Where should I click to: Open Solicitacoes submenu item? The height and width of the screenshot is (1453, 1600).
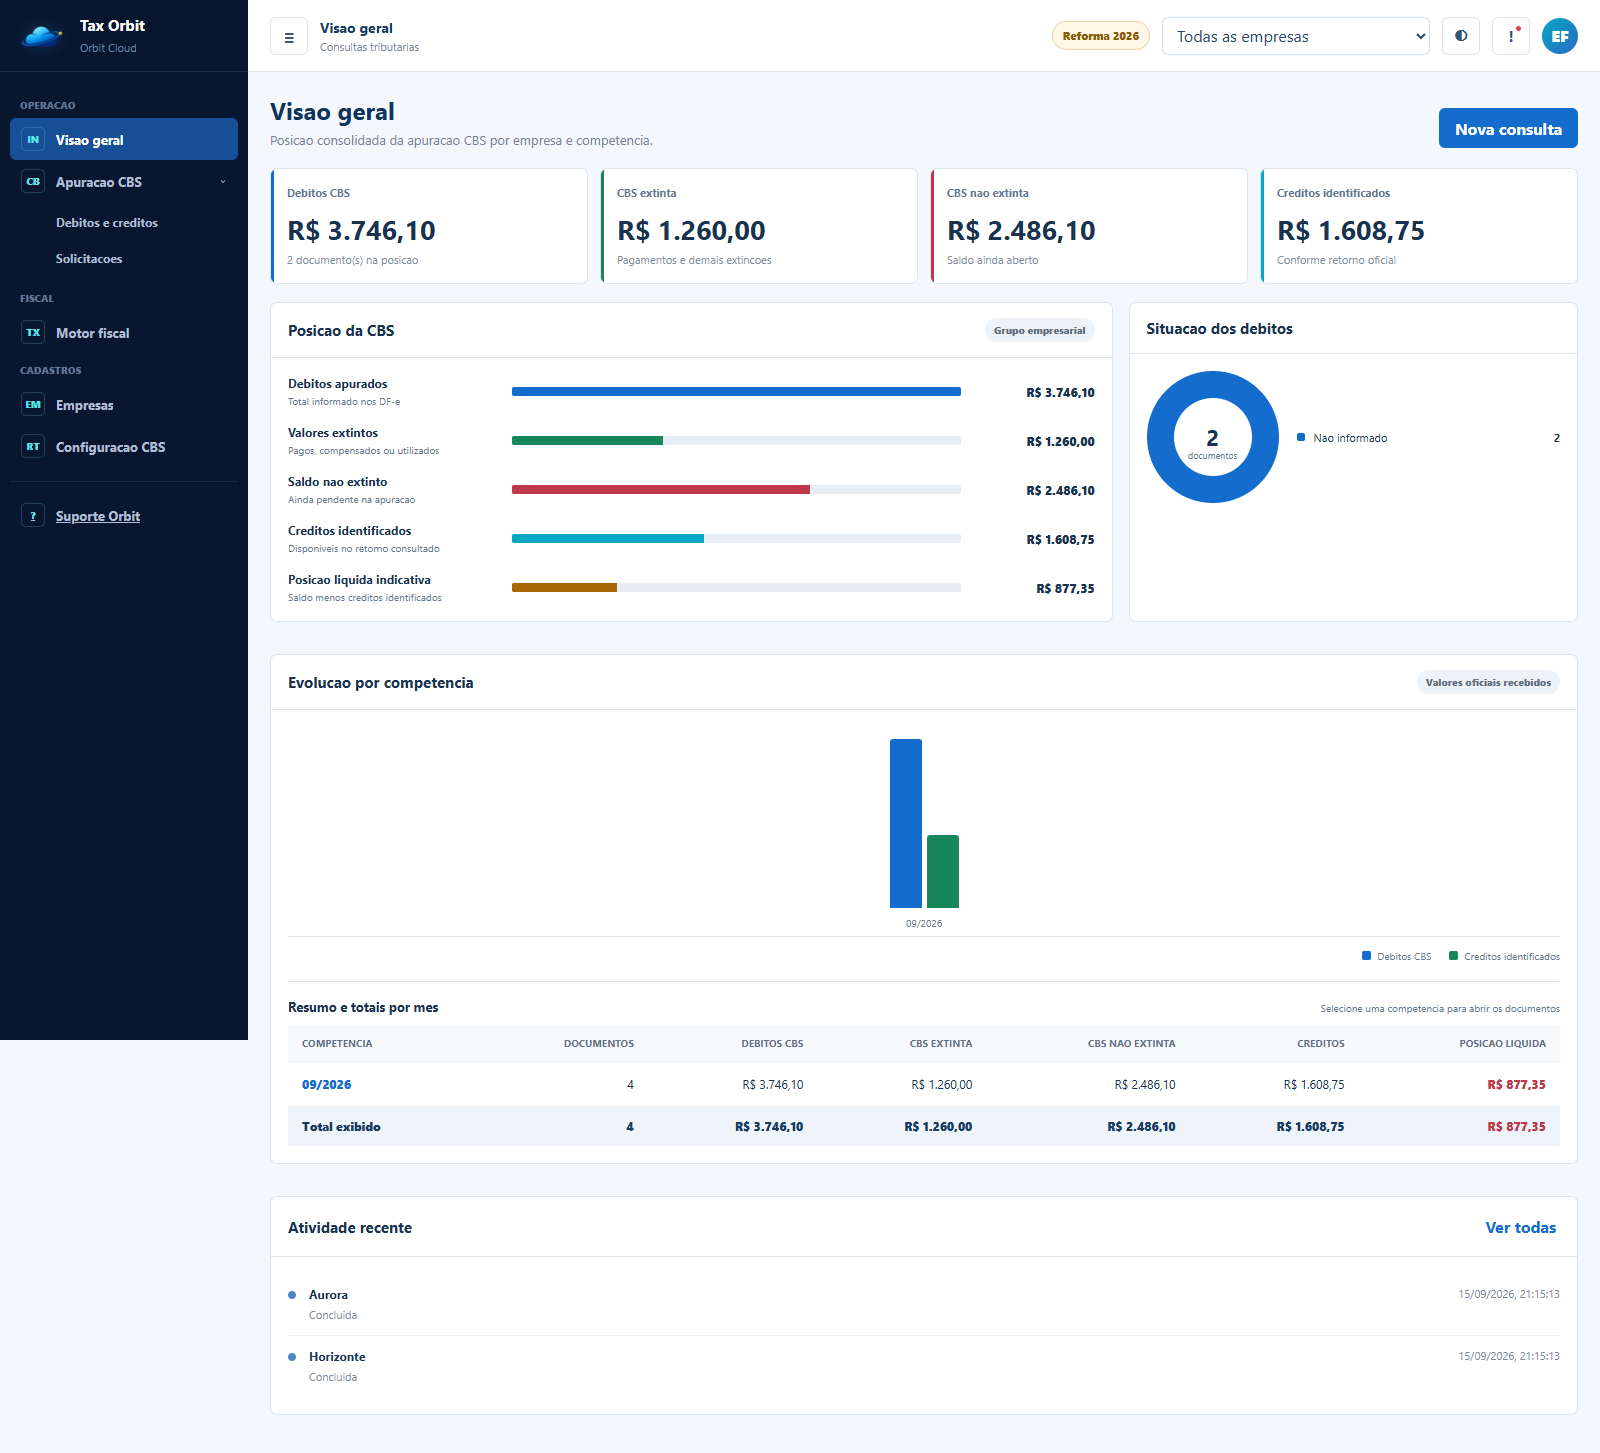tap(89, 259)
